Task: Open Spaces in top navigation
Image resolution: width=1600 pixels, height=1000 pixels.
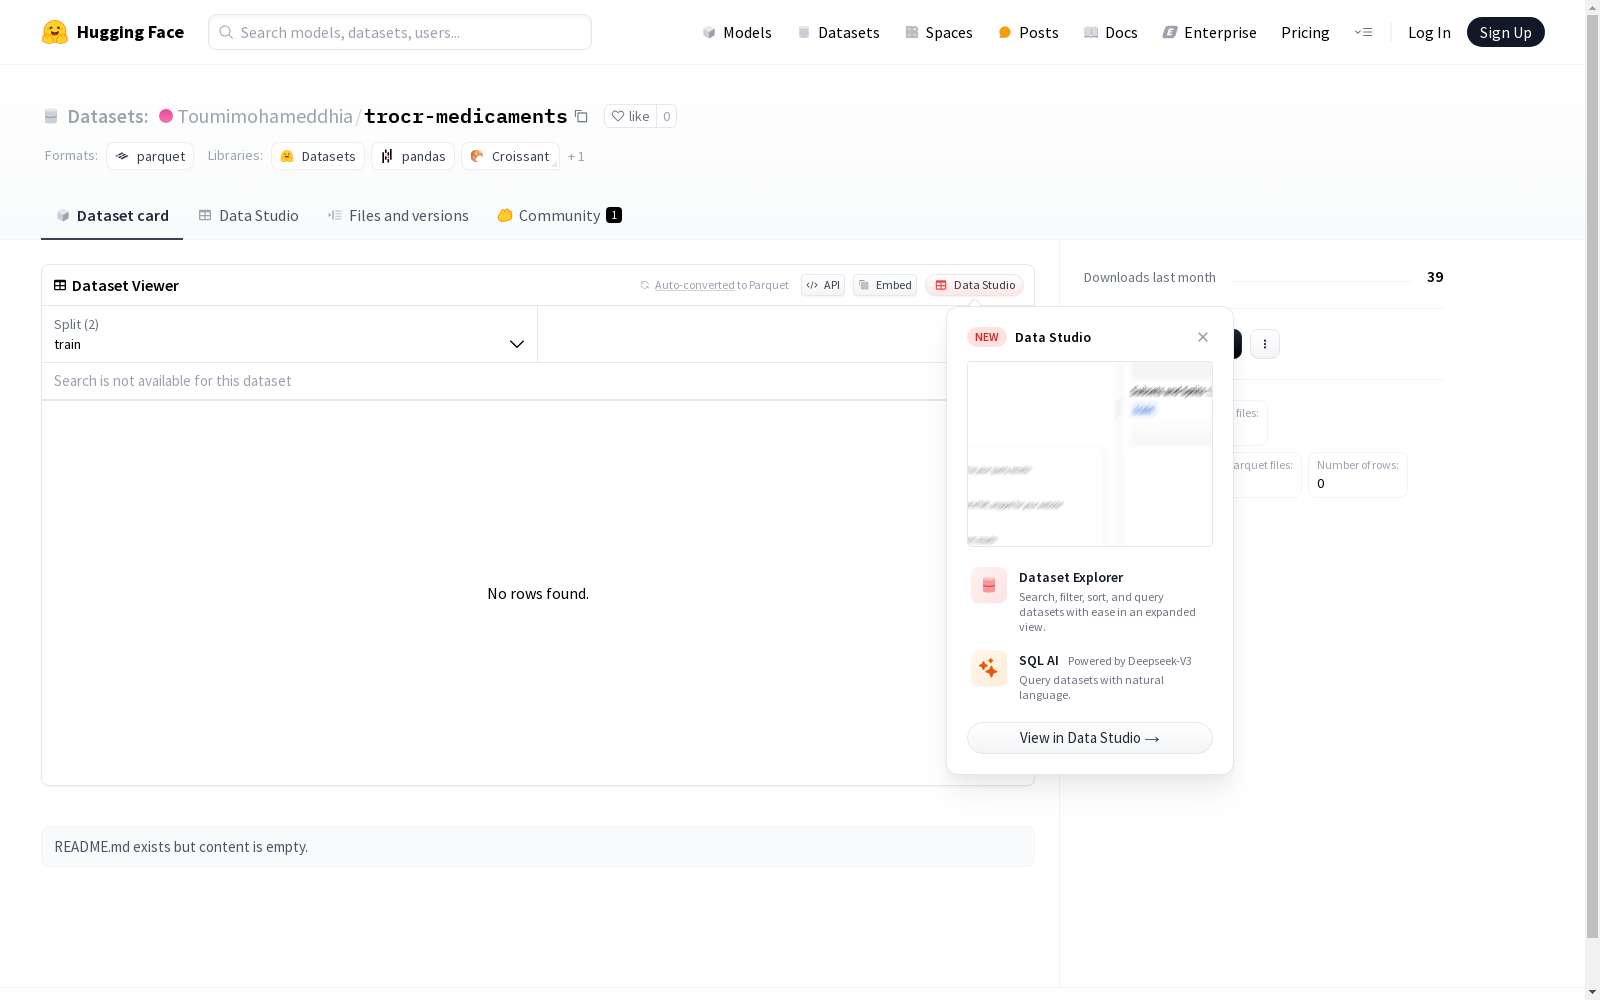Action: pos(939,32)
